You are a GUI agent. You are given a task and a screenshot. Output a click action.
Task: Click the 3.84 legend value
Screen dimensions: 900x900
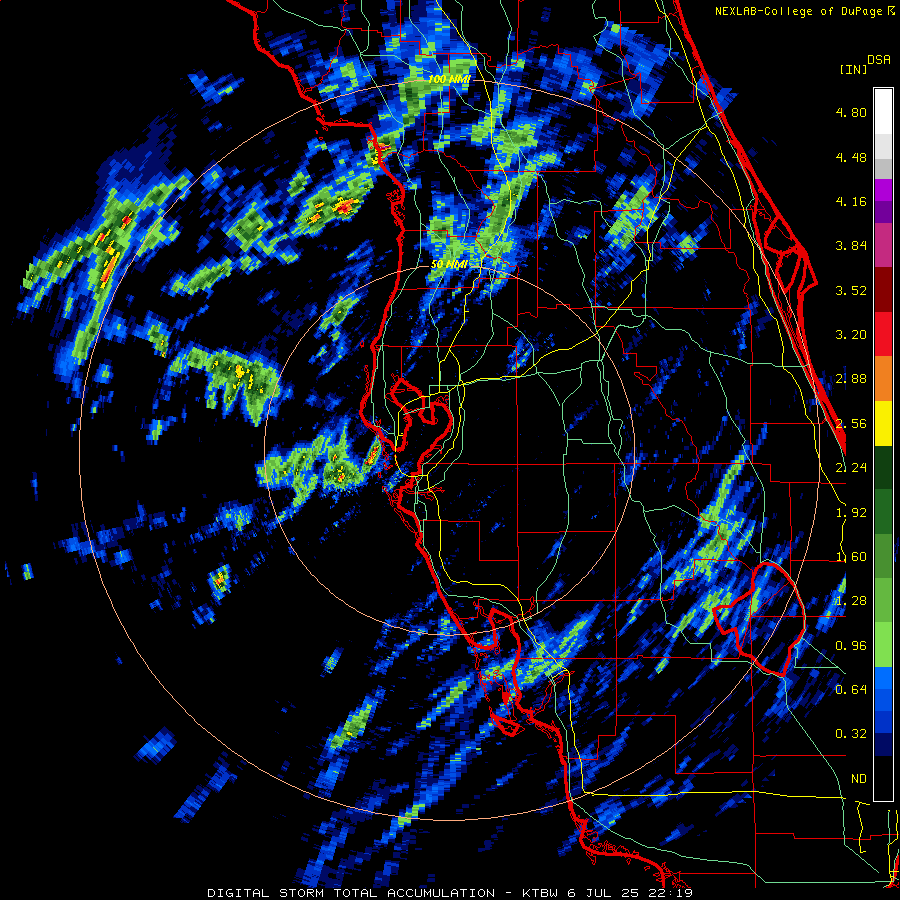click(x=851, y=246)
